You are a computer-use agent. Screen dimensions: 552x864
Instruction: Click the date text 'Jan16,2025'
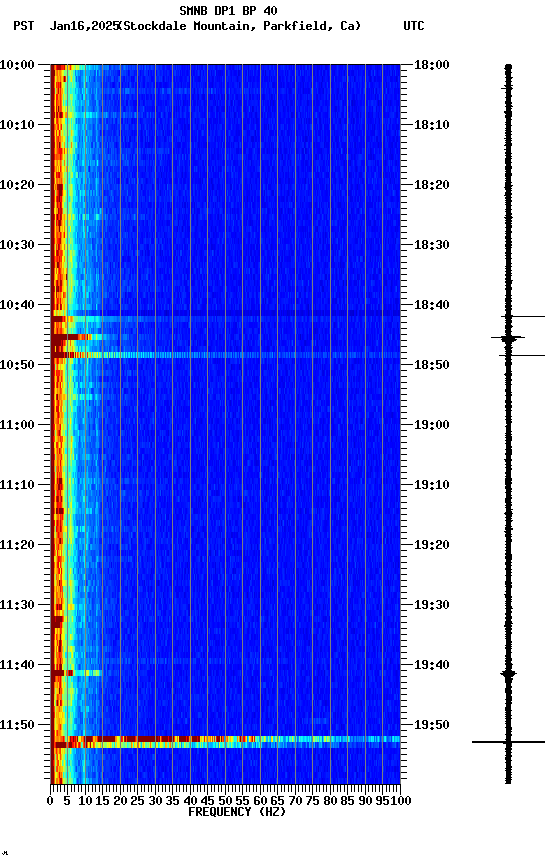(x=84, y=26)
